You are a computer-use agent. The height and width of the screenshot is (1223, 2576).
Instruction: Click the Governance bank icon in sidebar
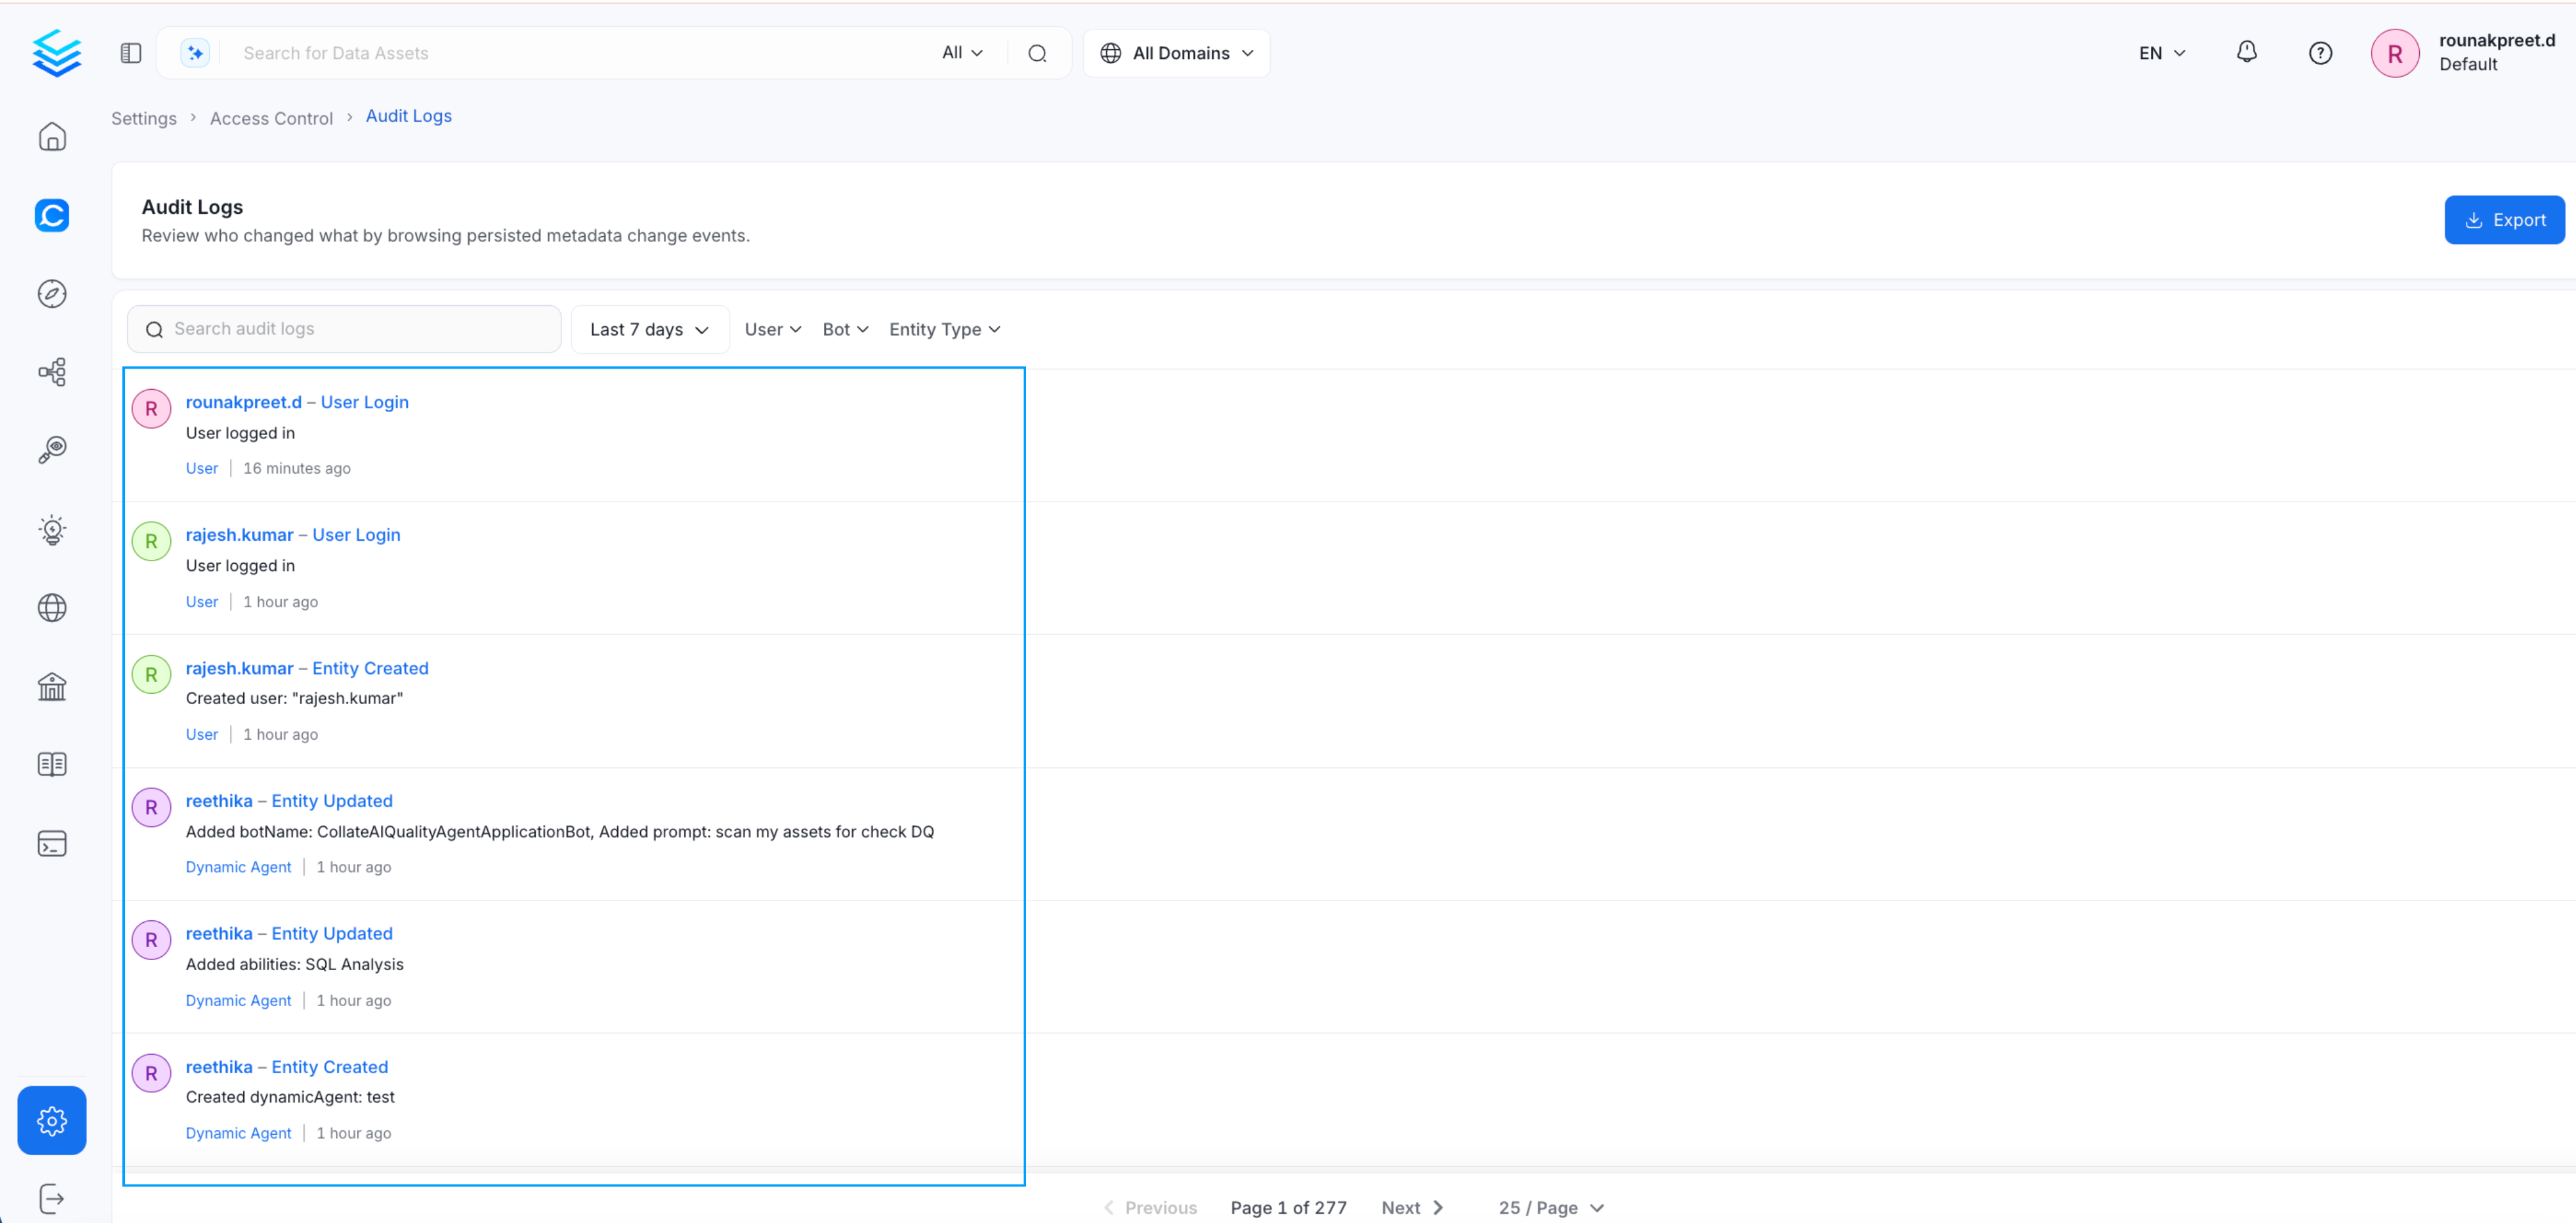coord(52,686)
